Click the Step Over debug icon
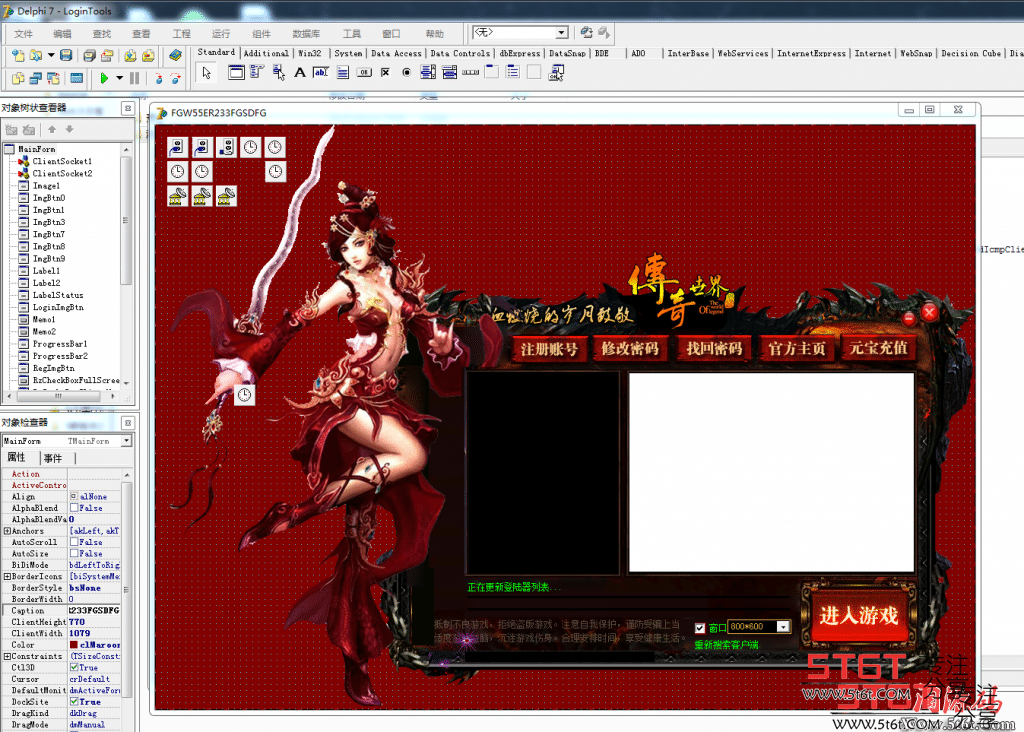 [175, 78]
